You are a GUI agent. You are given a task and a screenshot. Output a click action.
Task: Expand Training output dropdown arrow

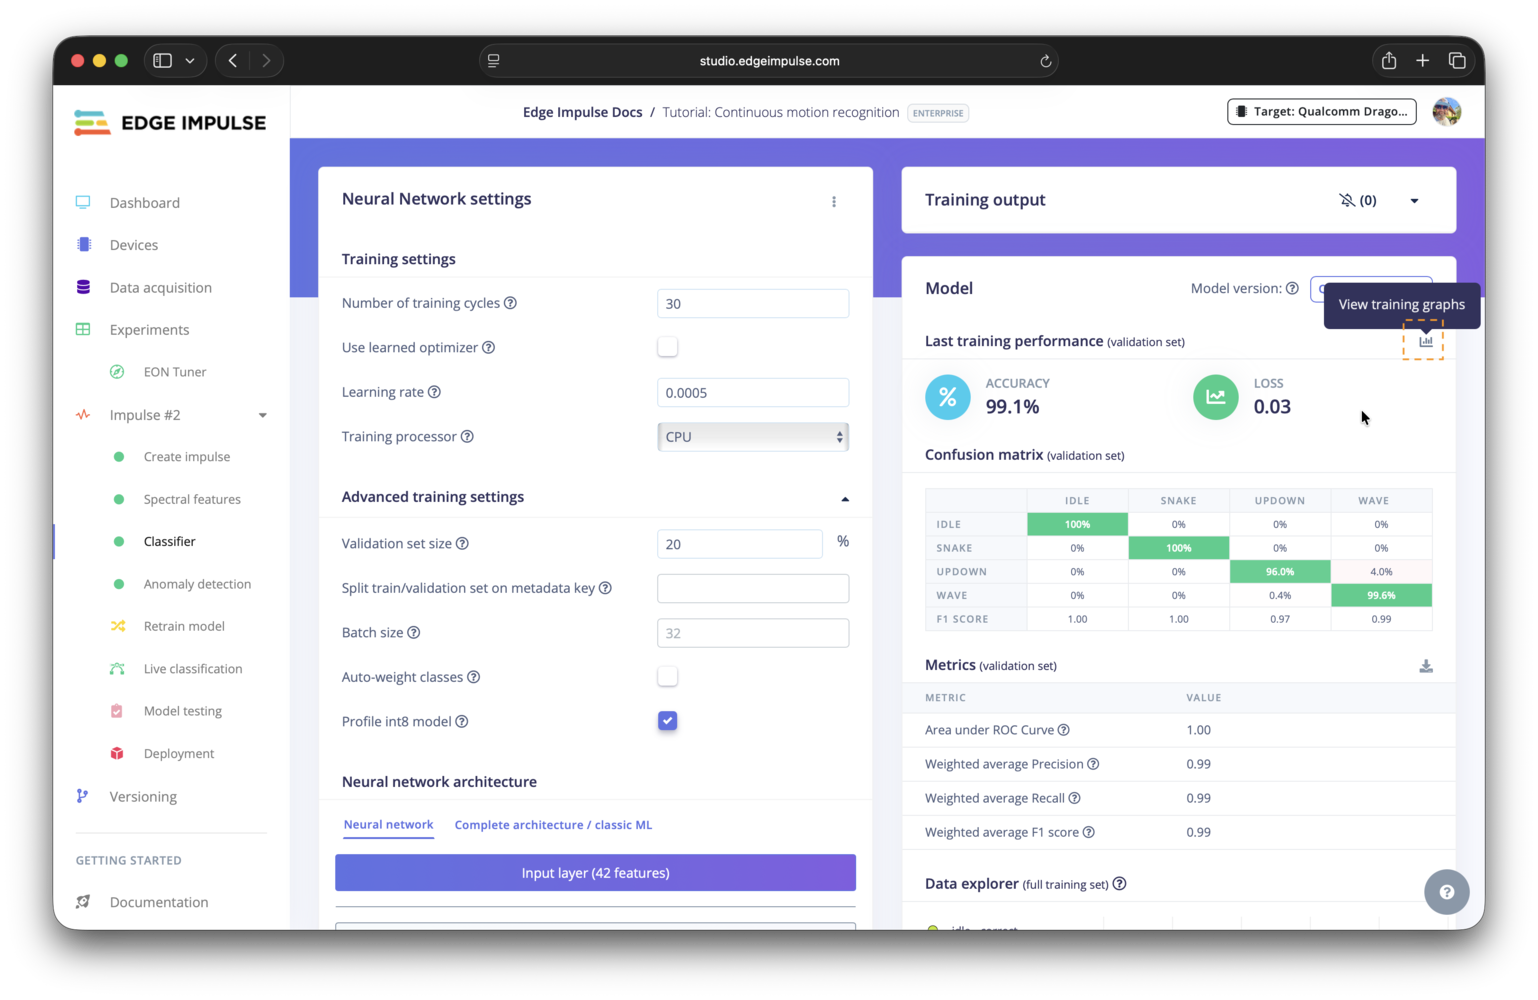coord(1414,201)
